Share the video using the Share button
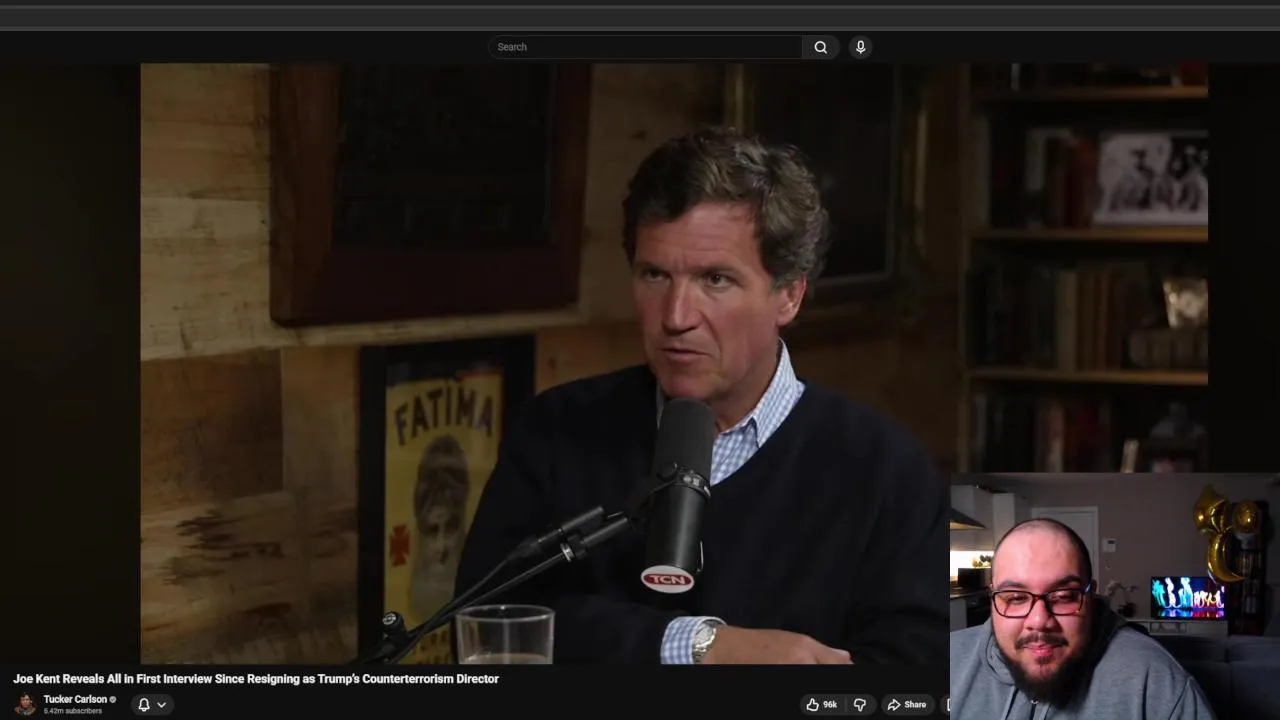The image size is (1280, 720). (907, 705)
